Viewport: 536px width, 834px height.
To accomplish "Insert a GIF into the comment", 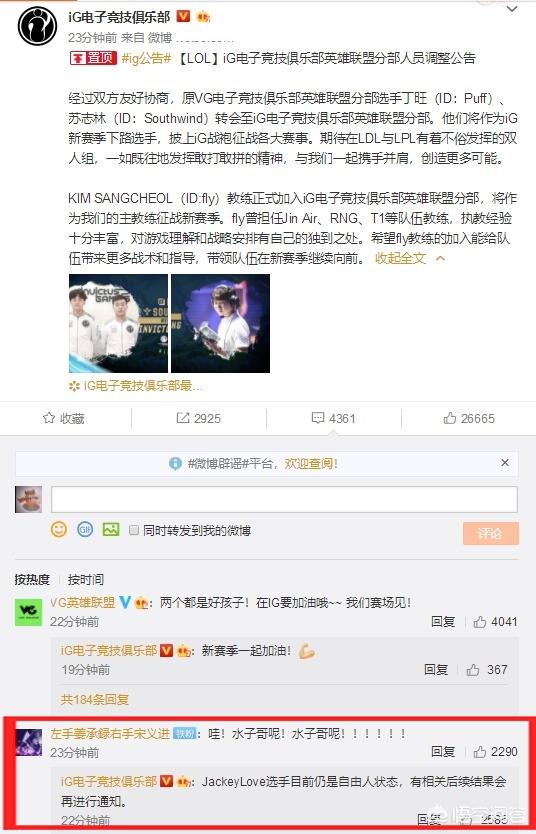I will [x=85, y=529].
